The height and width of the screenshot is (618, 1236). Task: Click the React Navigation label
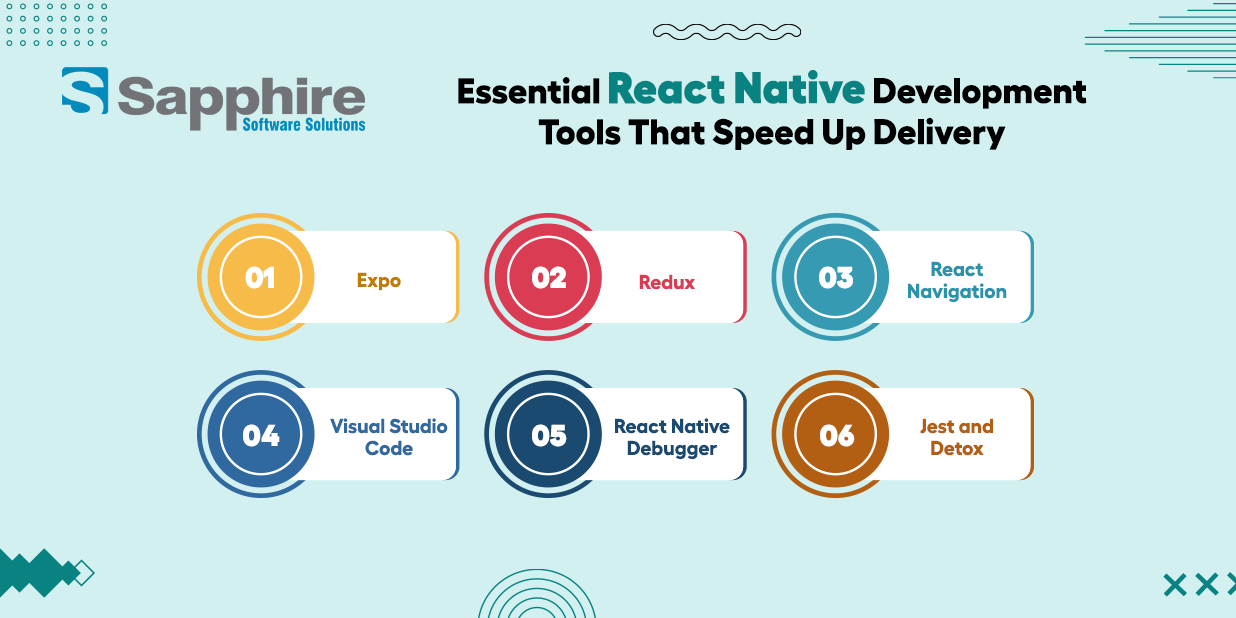coord(957,281)
